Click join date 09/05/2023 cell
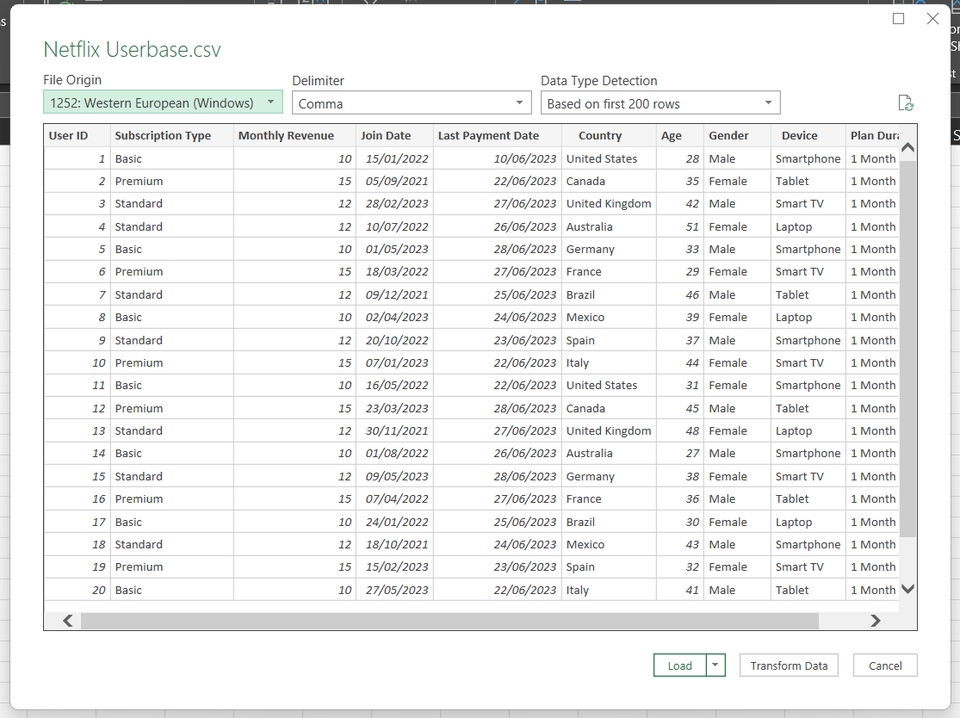 (394, 476)
